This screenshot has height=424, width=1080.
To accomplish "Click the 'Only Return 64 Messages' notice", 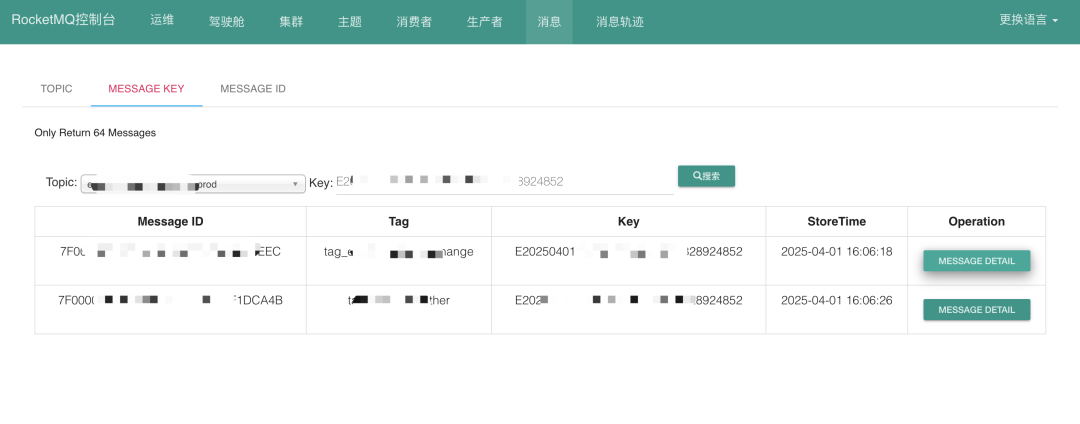I will point(95,133).
